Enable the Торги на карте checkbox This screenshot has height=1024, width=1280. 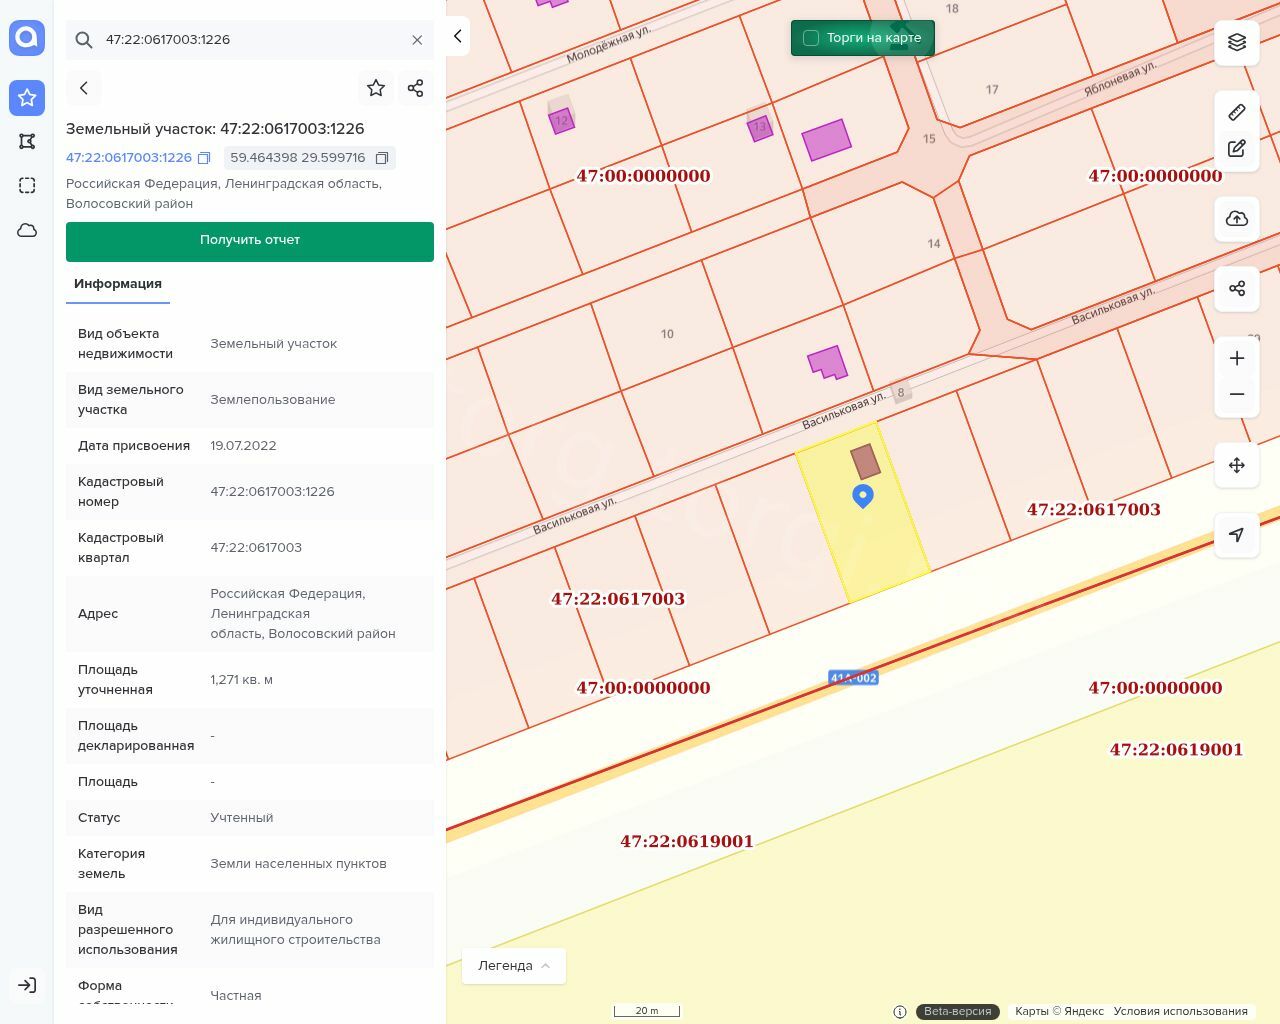811,38
